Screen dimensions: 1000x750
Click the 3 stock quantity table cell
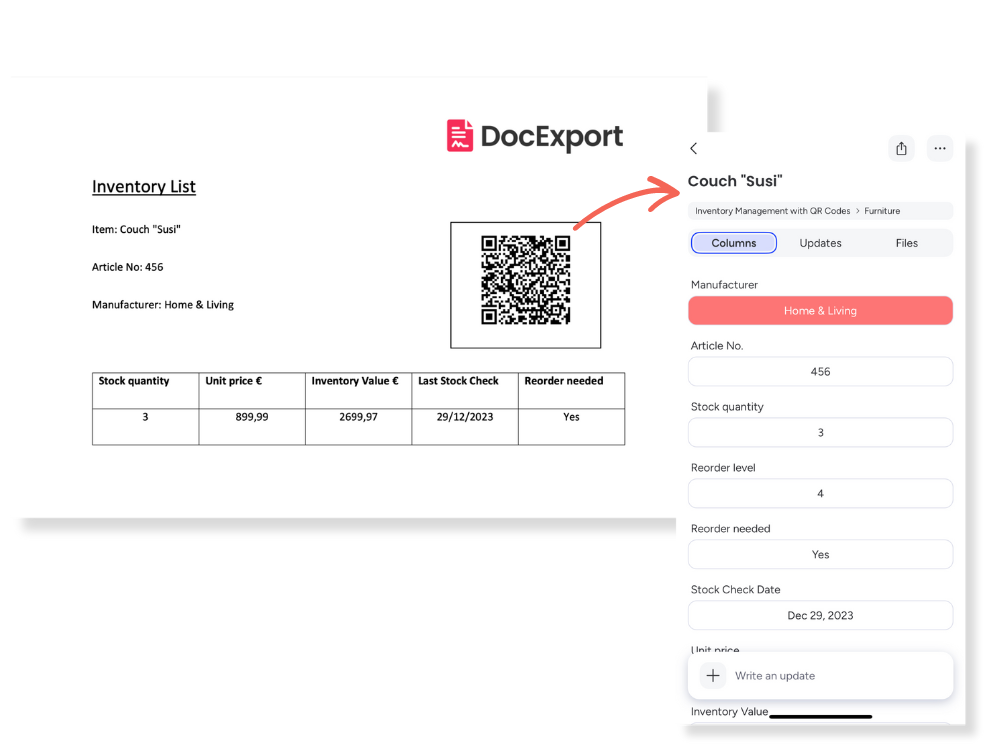145,426
